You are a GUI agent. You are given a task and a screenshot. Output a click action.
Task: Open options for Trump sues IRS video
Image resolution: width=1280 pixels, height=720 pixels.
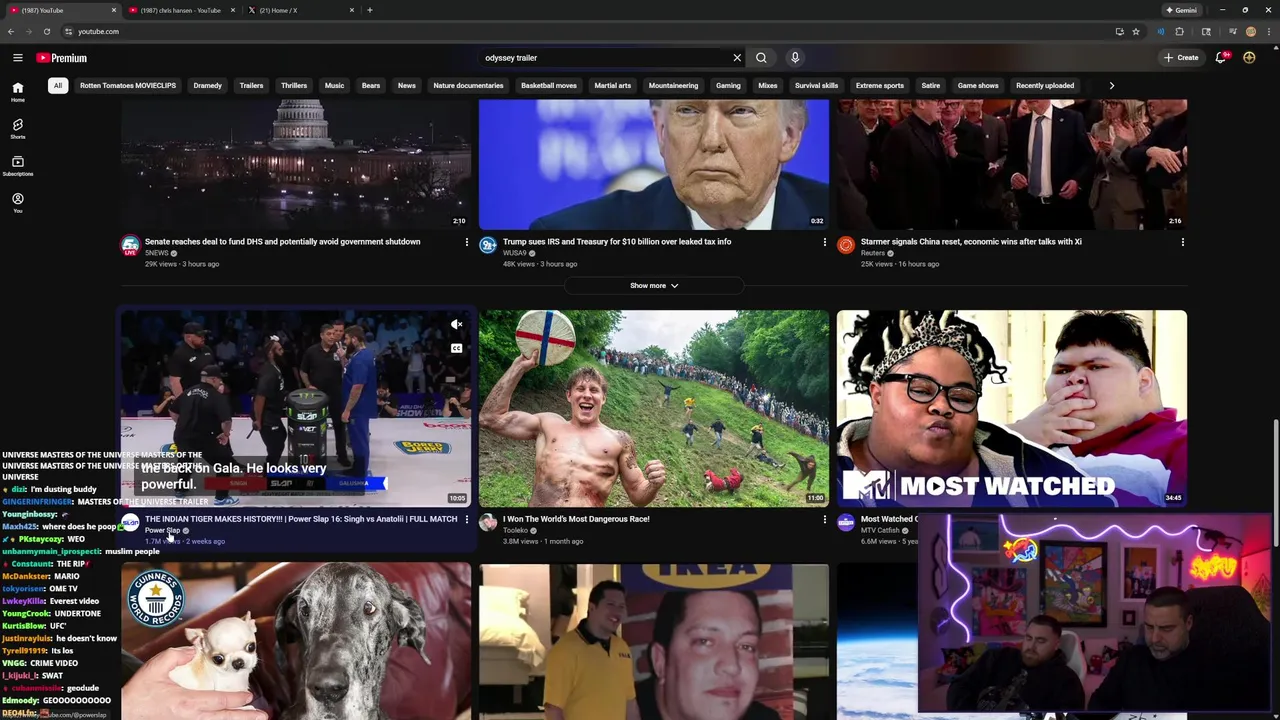(x=824, y=242)
